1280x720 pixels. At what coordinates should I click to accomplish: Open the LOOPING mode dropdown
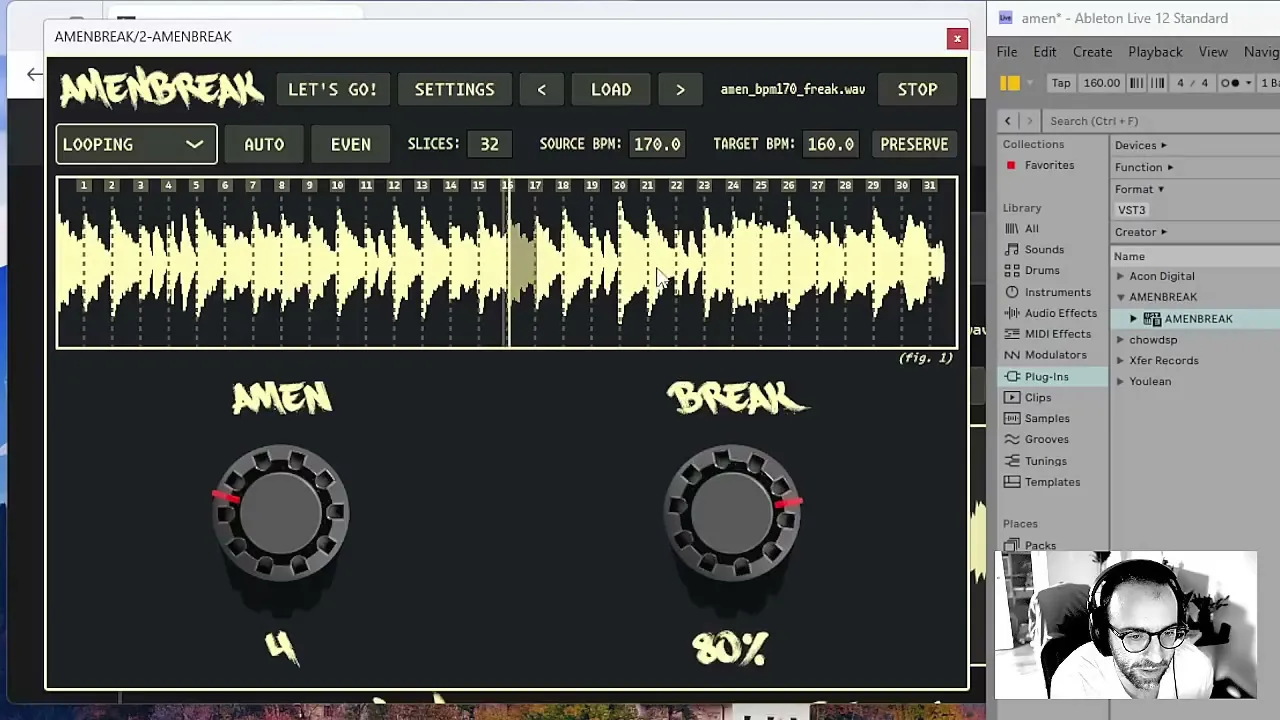136,144
